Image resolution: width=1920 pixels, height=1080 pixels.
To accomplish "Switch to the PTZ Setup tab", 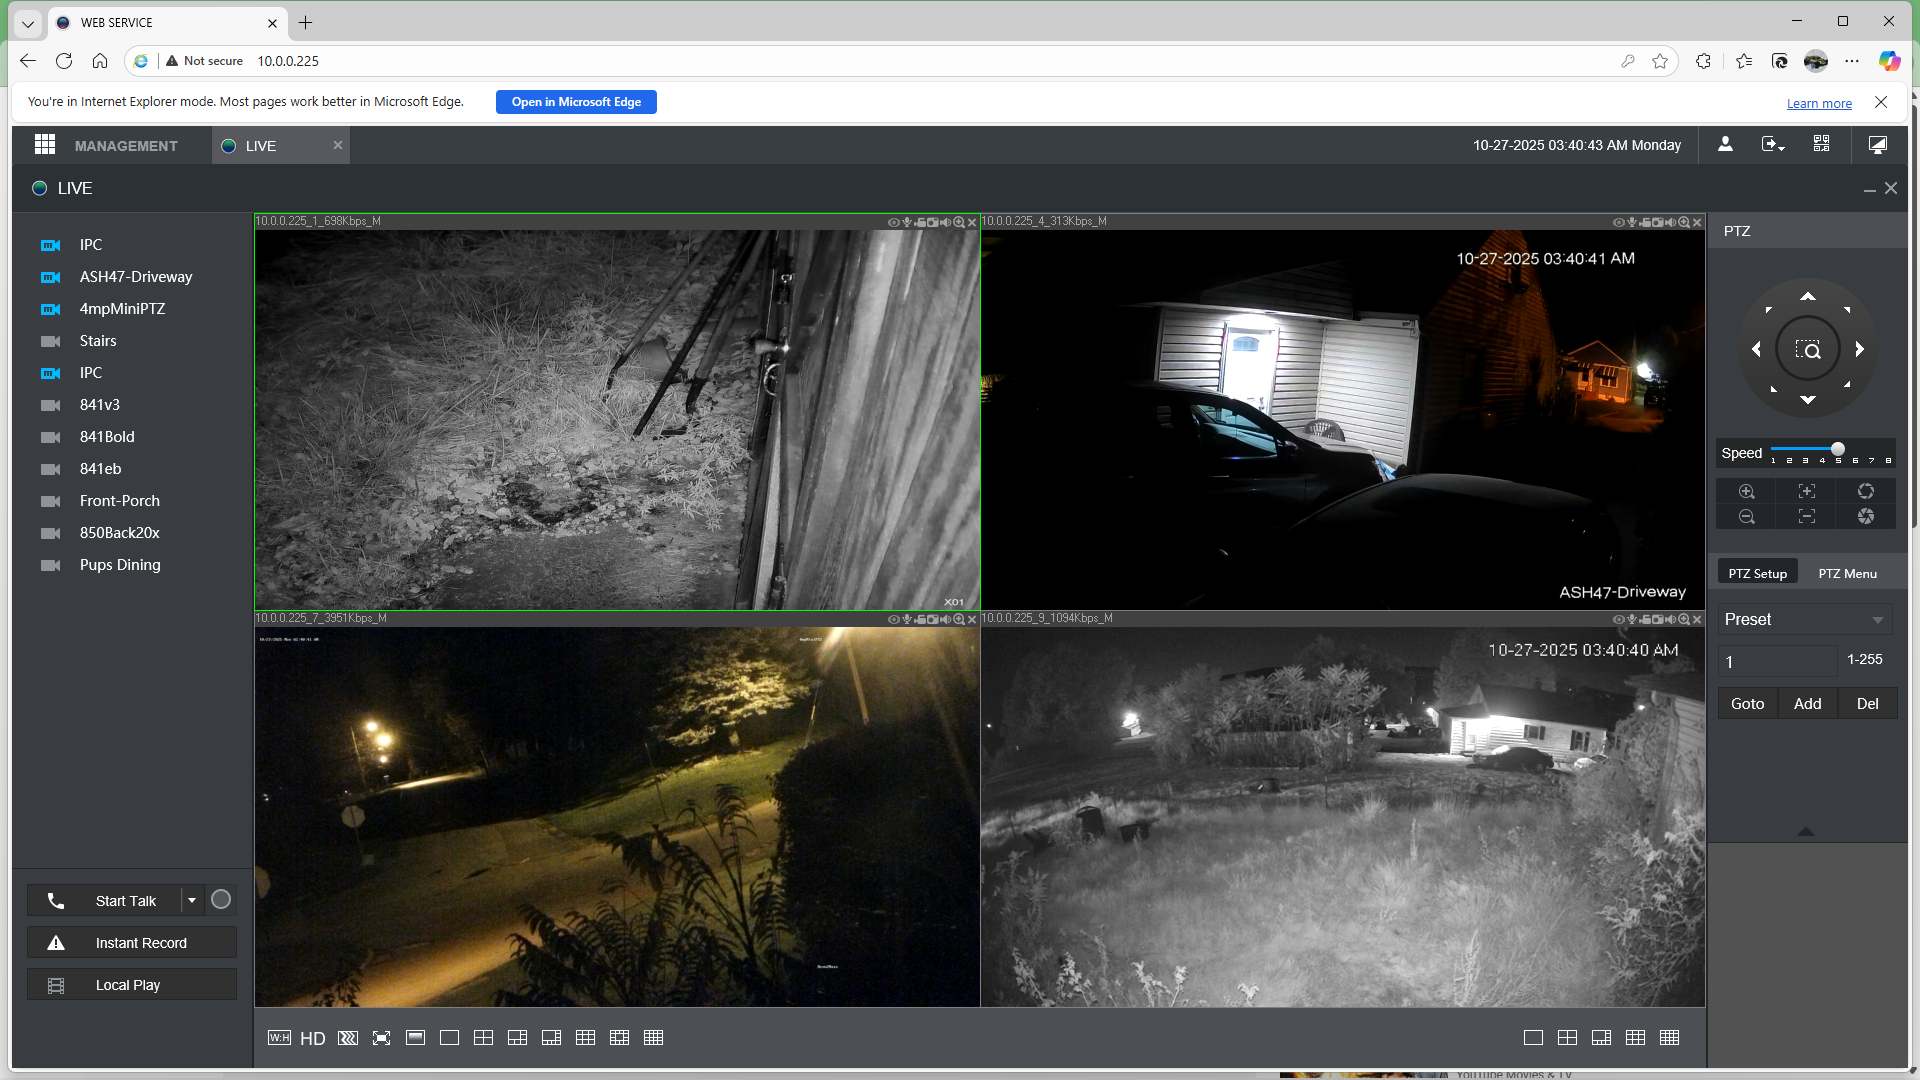I will click(x=1758, y=573).
